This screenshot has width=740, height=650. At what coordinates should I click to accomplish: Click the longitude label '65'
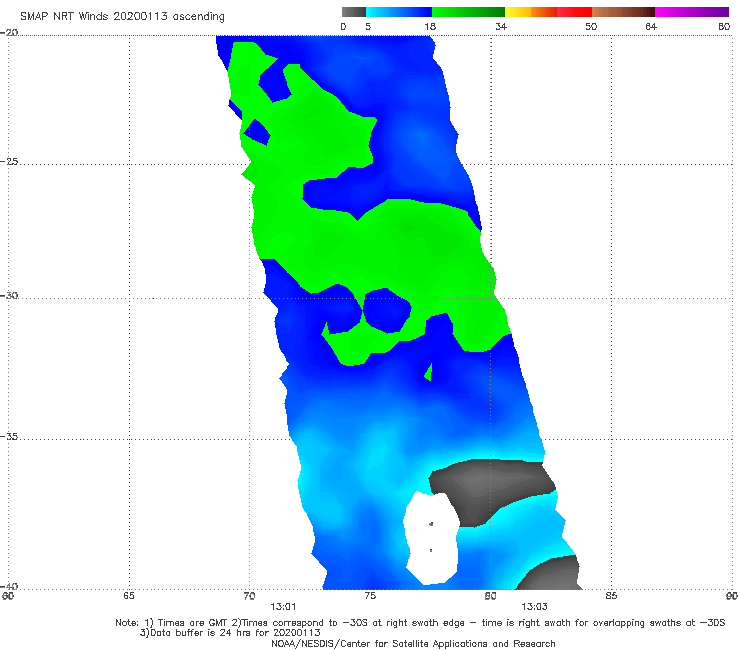(x=129, y=596)
